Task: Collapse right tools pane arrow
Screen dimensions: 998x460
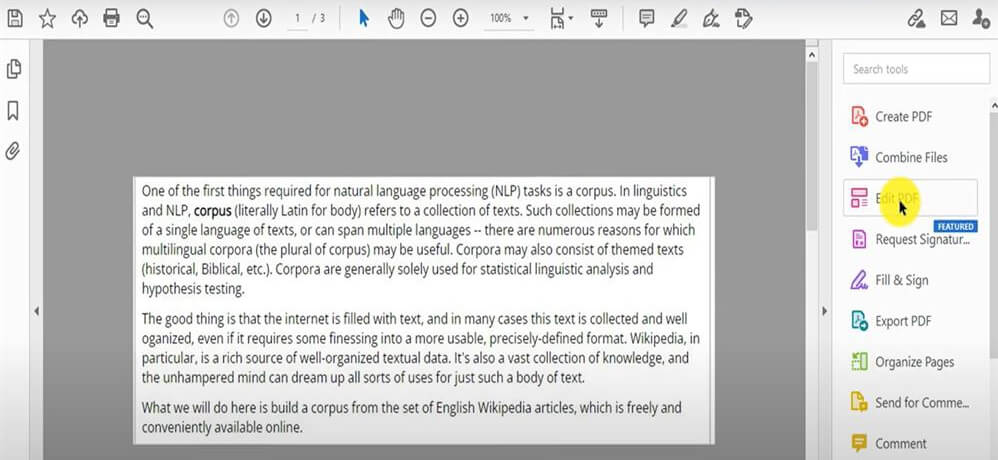Action: tap(825, 311)
